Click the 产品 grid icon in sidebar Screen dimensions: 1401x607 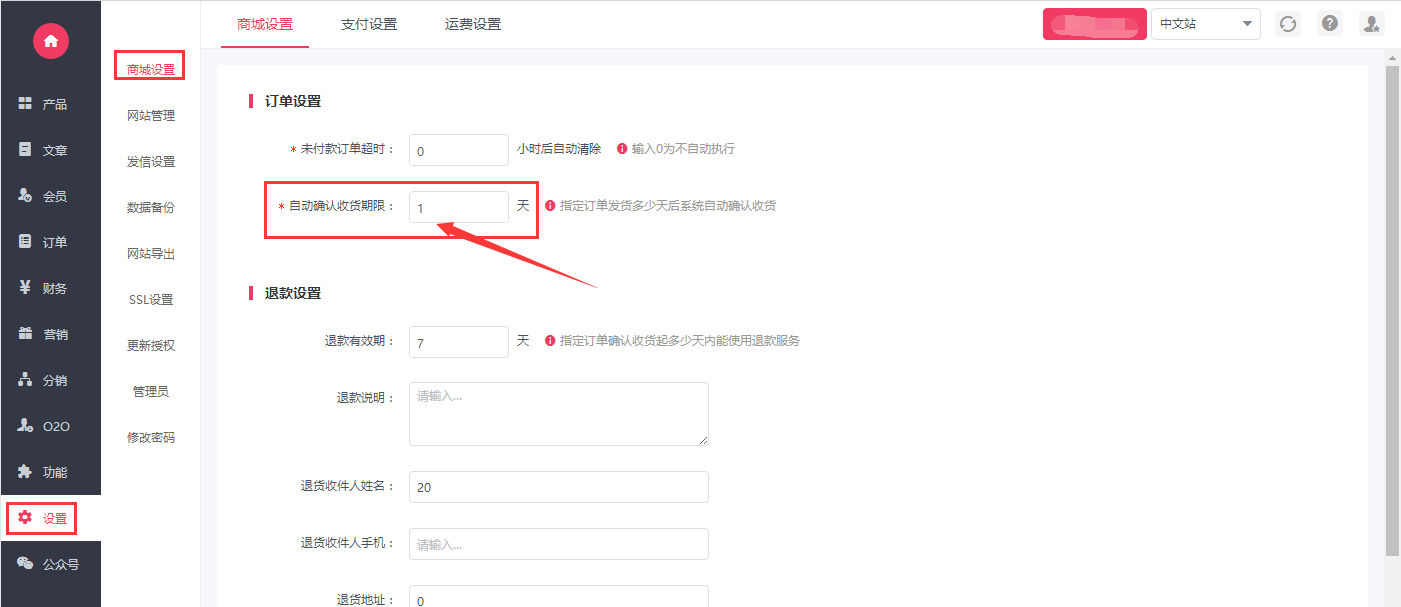click(x=26, y=104)
